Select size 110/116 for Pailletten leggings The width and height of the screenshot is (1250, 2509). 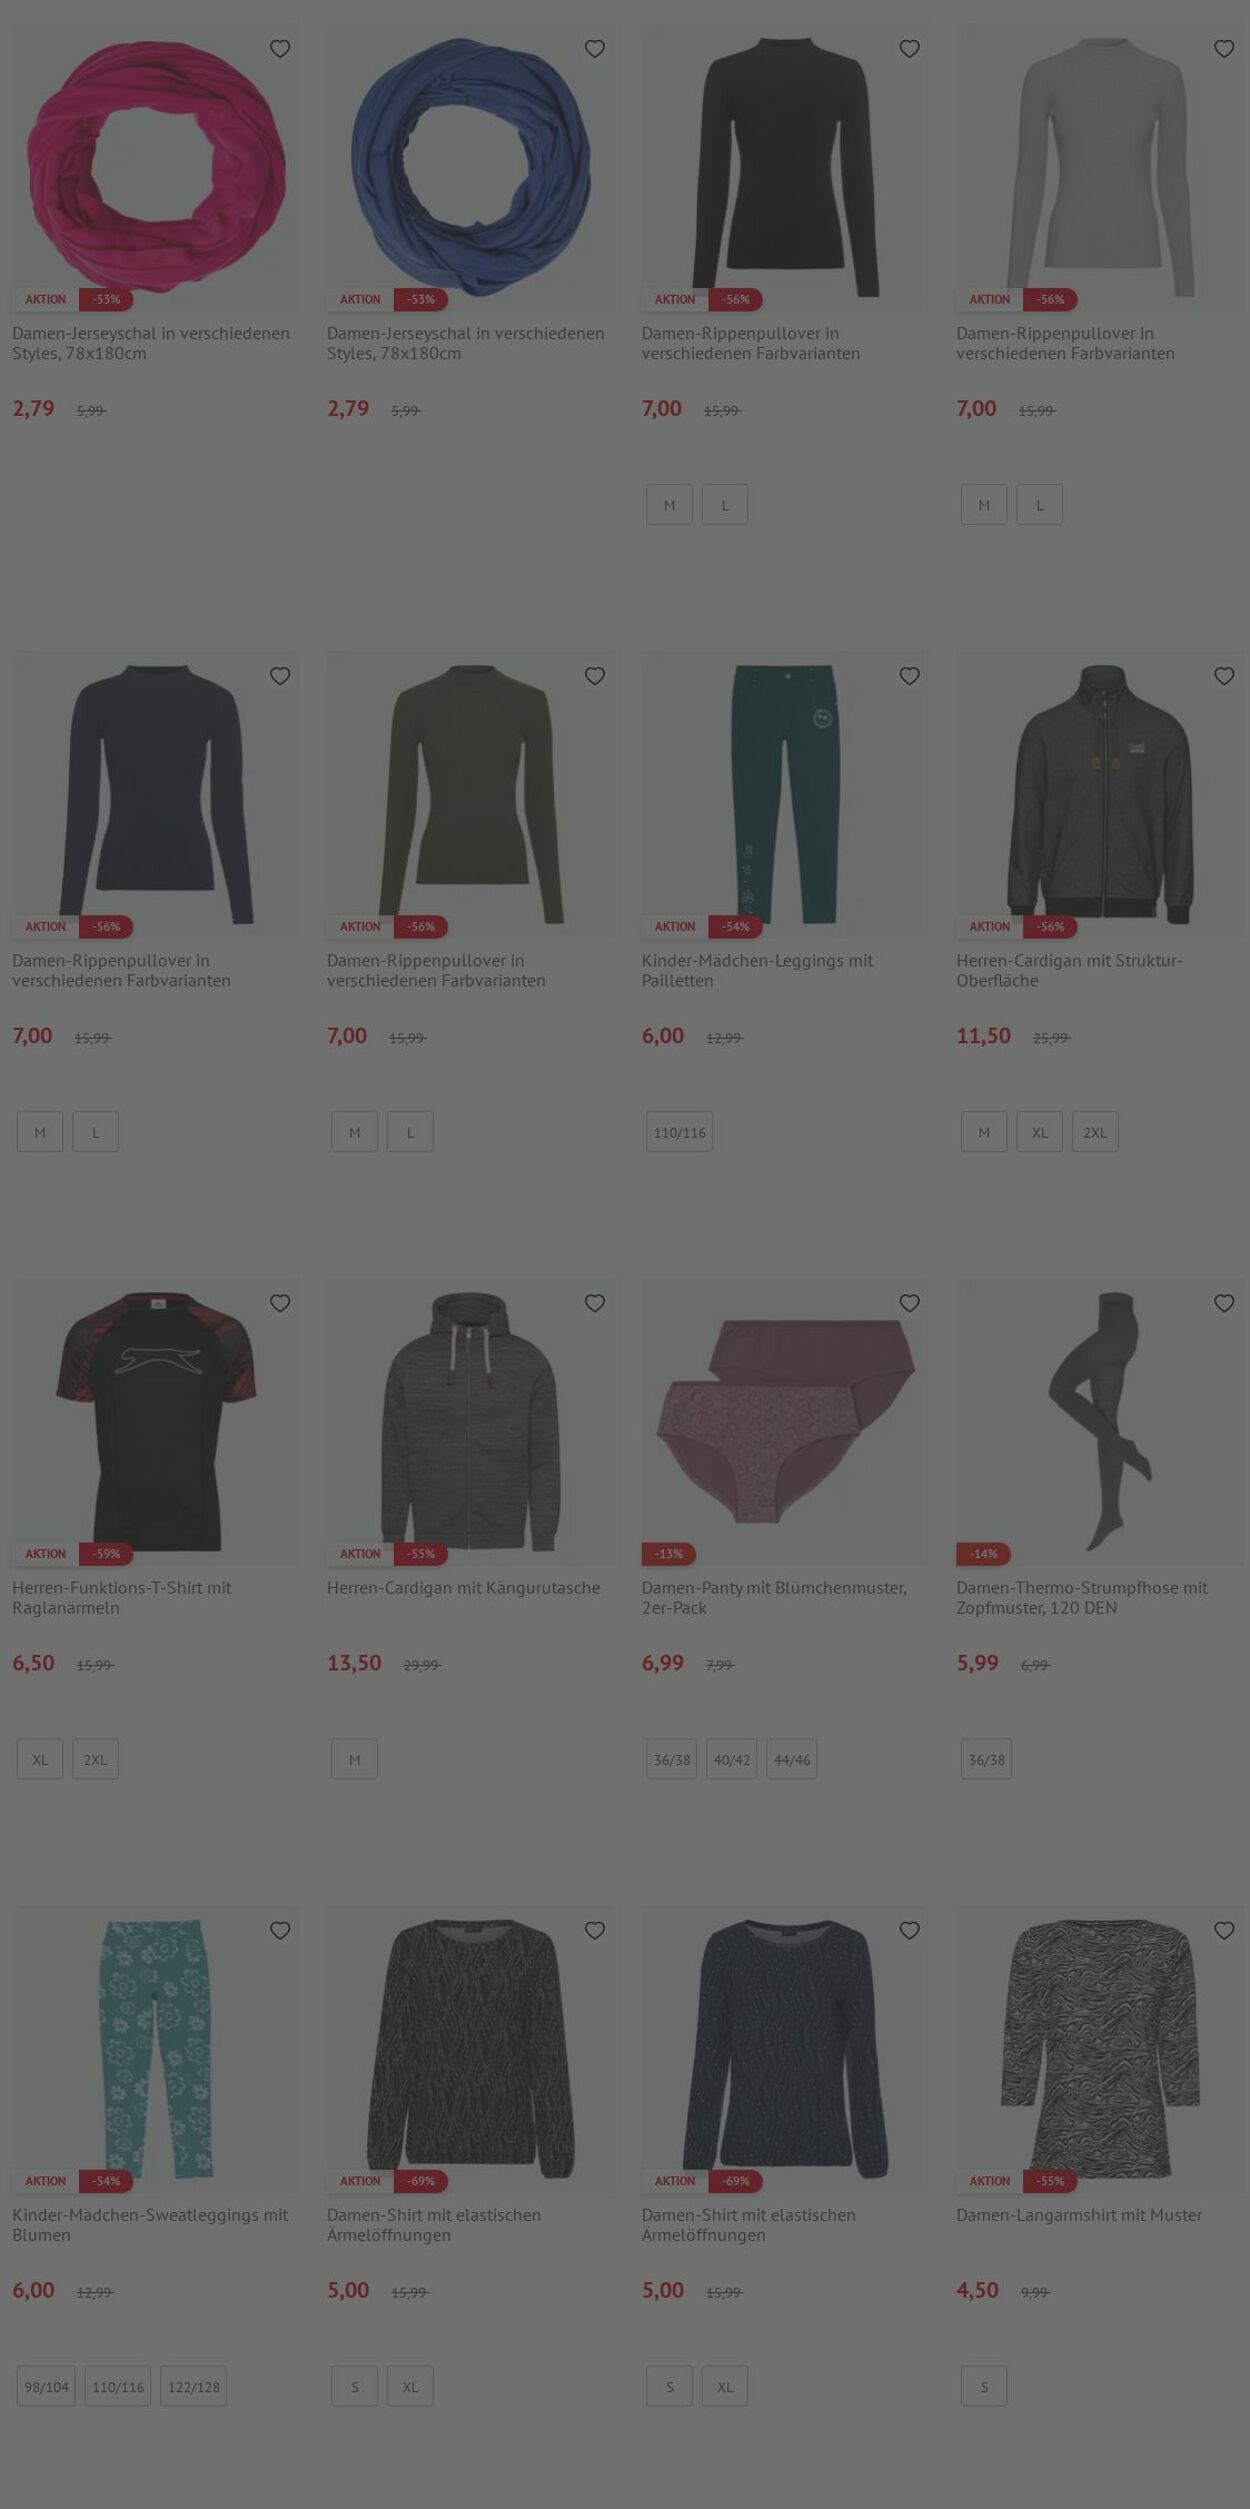tap(679, 1132)
